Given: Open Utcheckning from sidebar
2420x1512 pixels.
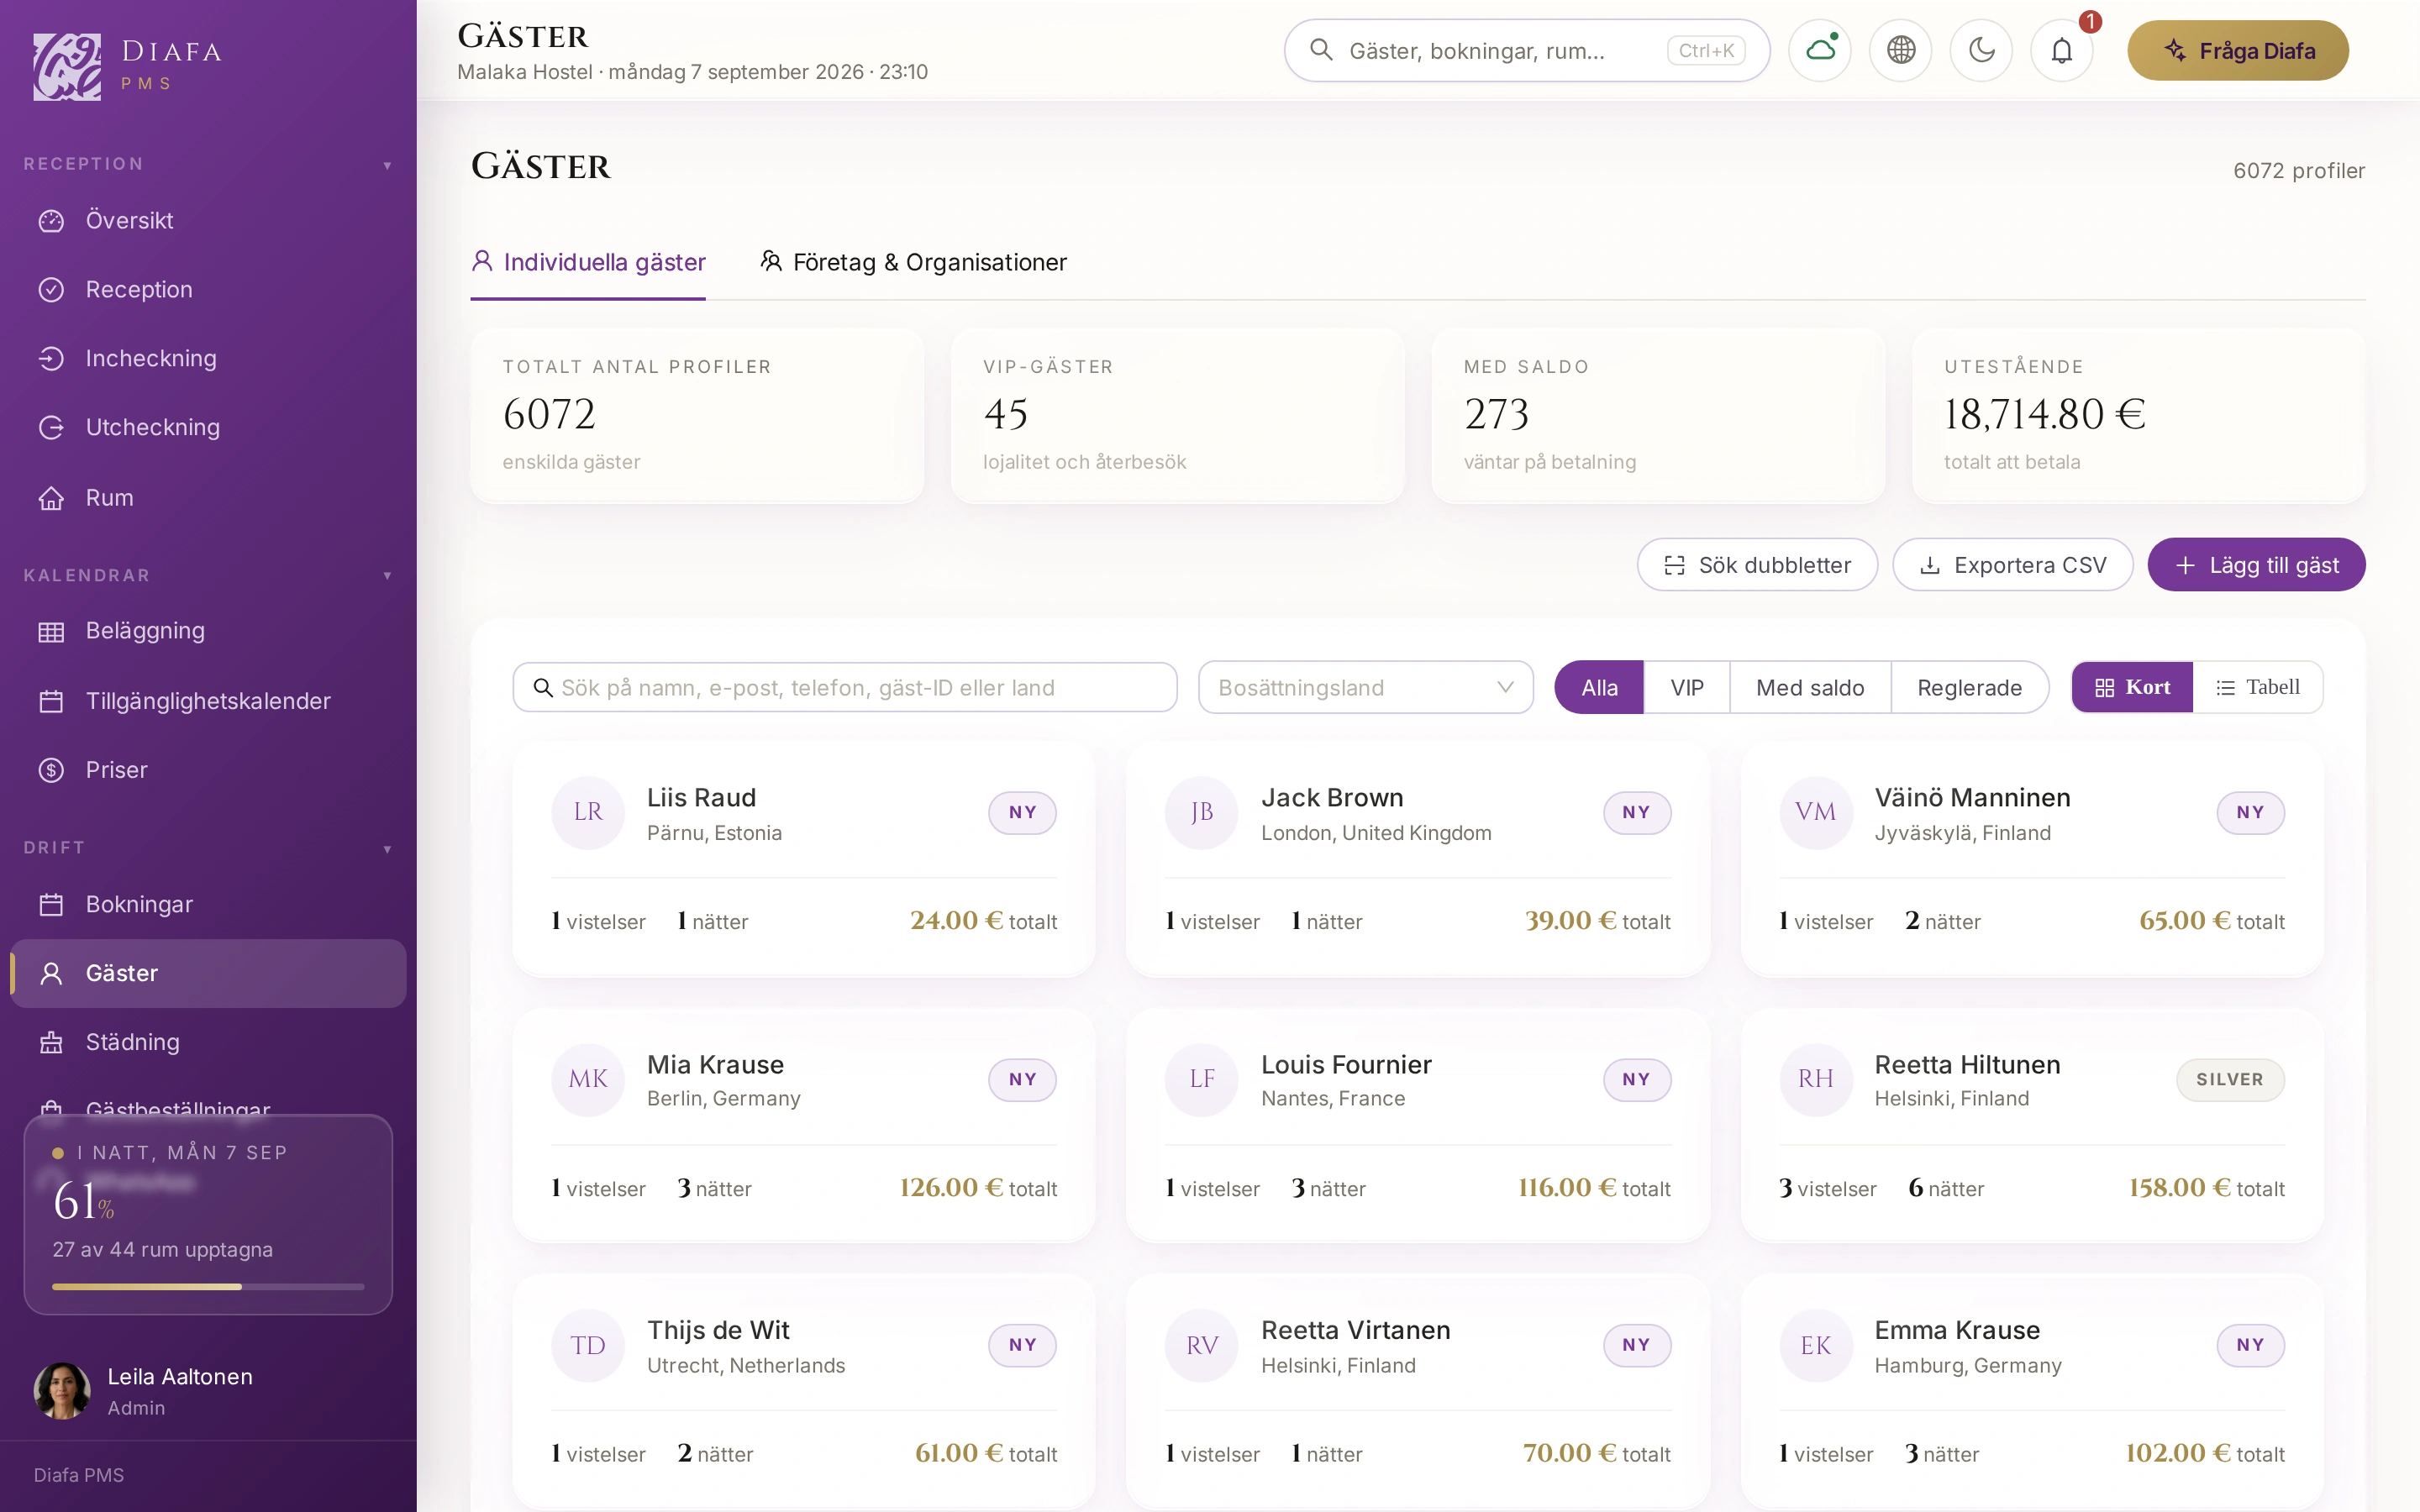Looking at the screenshot, I should click(x=208, y=427).
